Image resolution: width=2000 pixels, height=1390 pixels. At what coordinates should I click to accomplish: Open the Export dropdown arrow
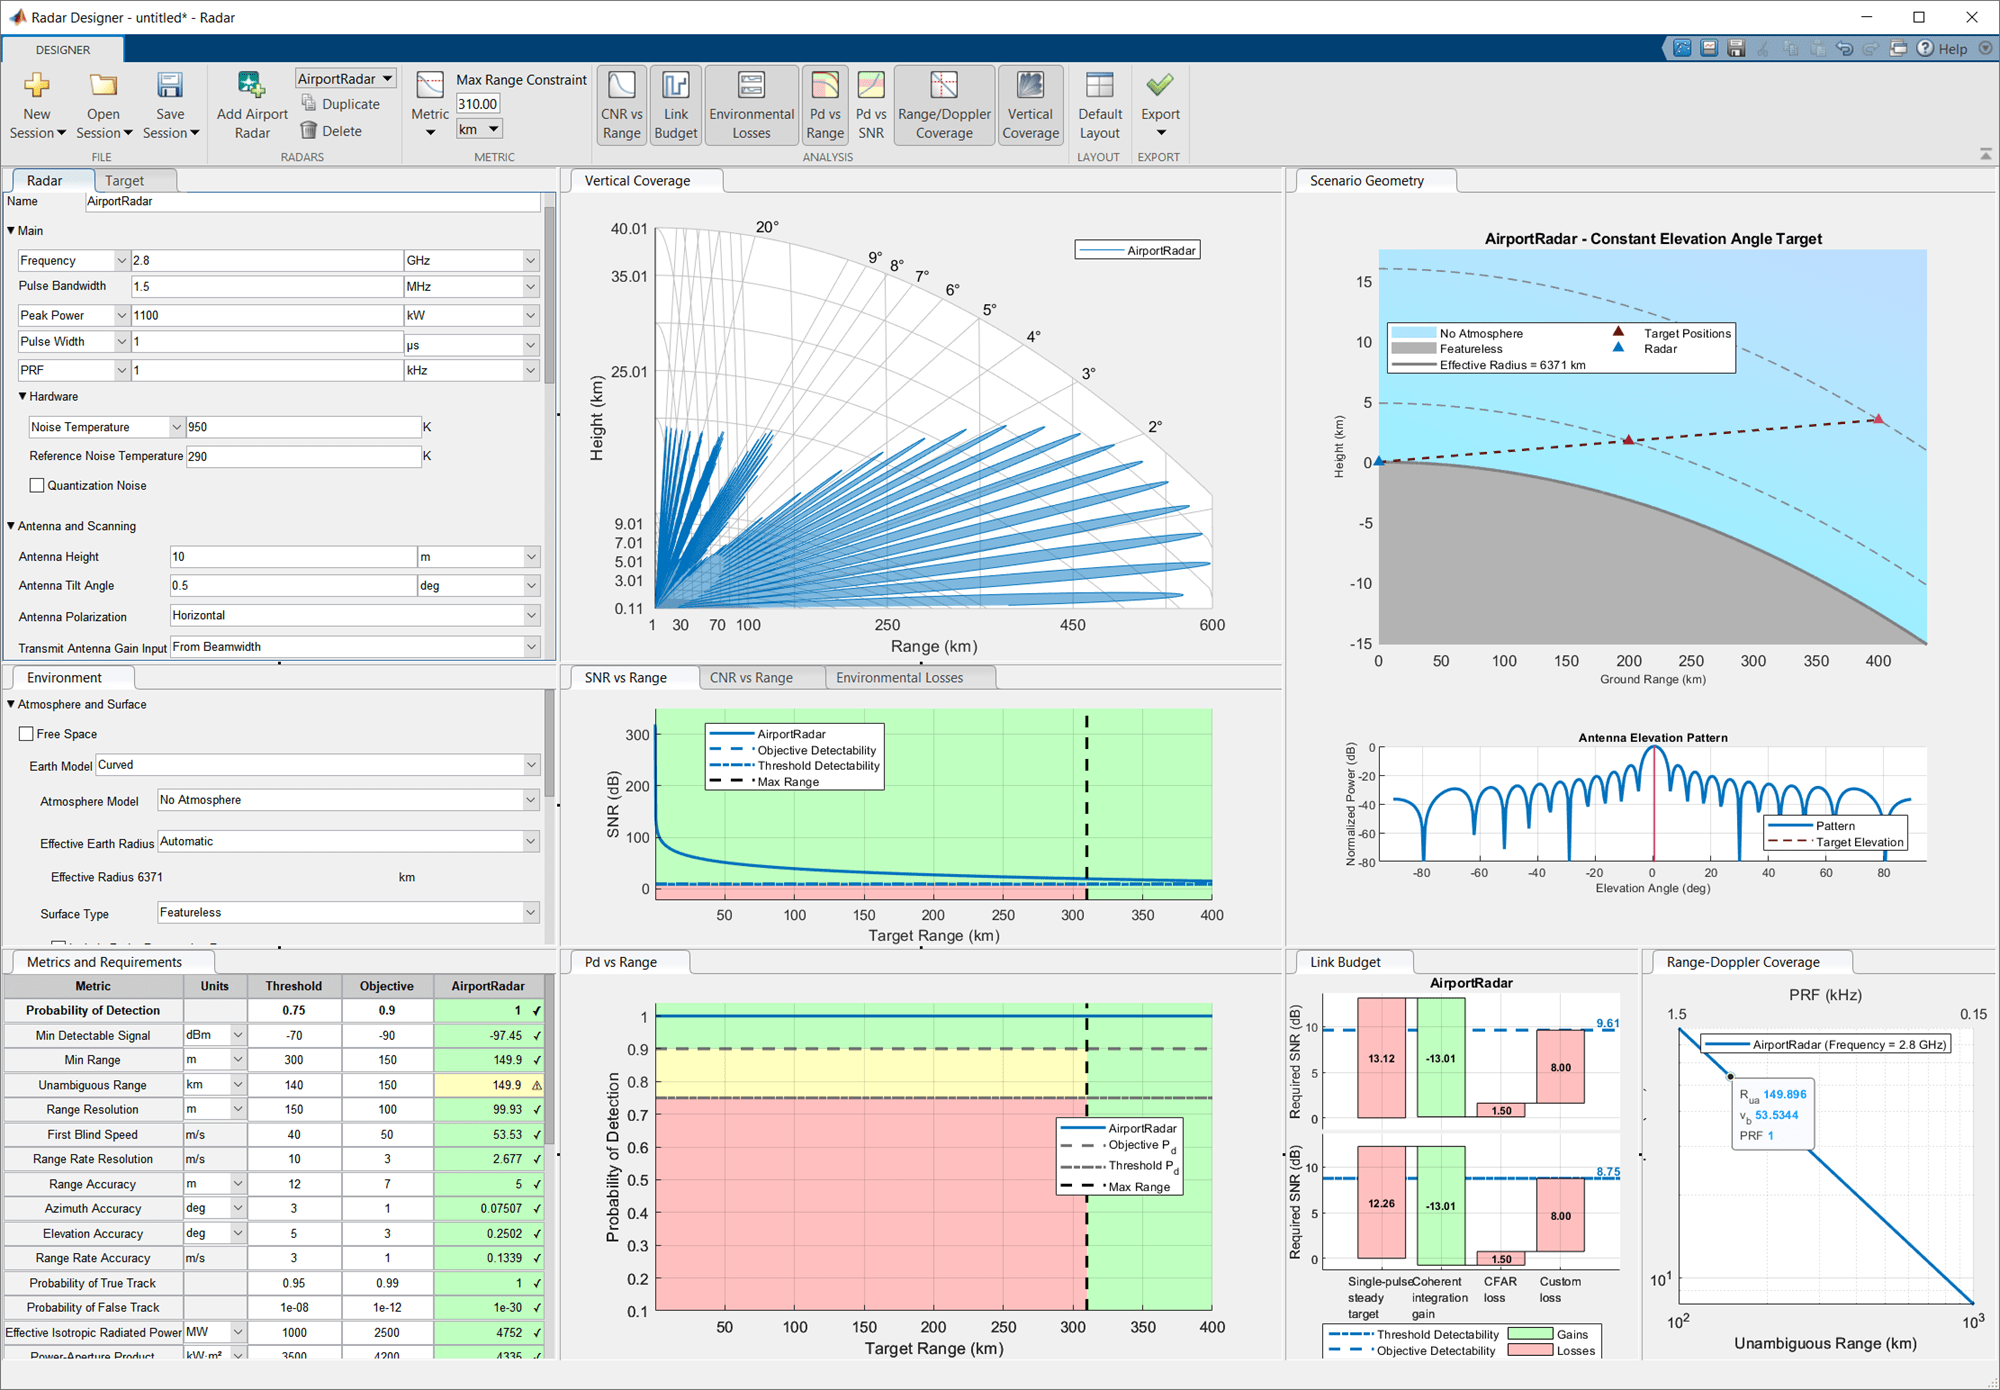[x=1160, y=133]
